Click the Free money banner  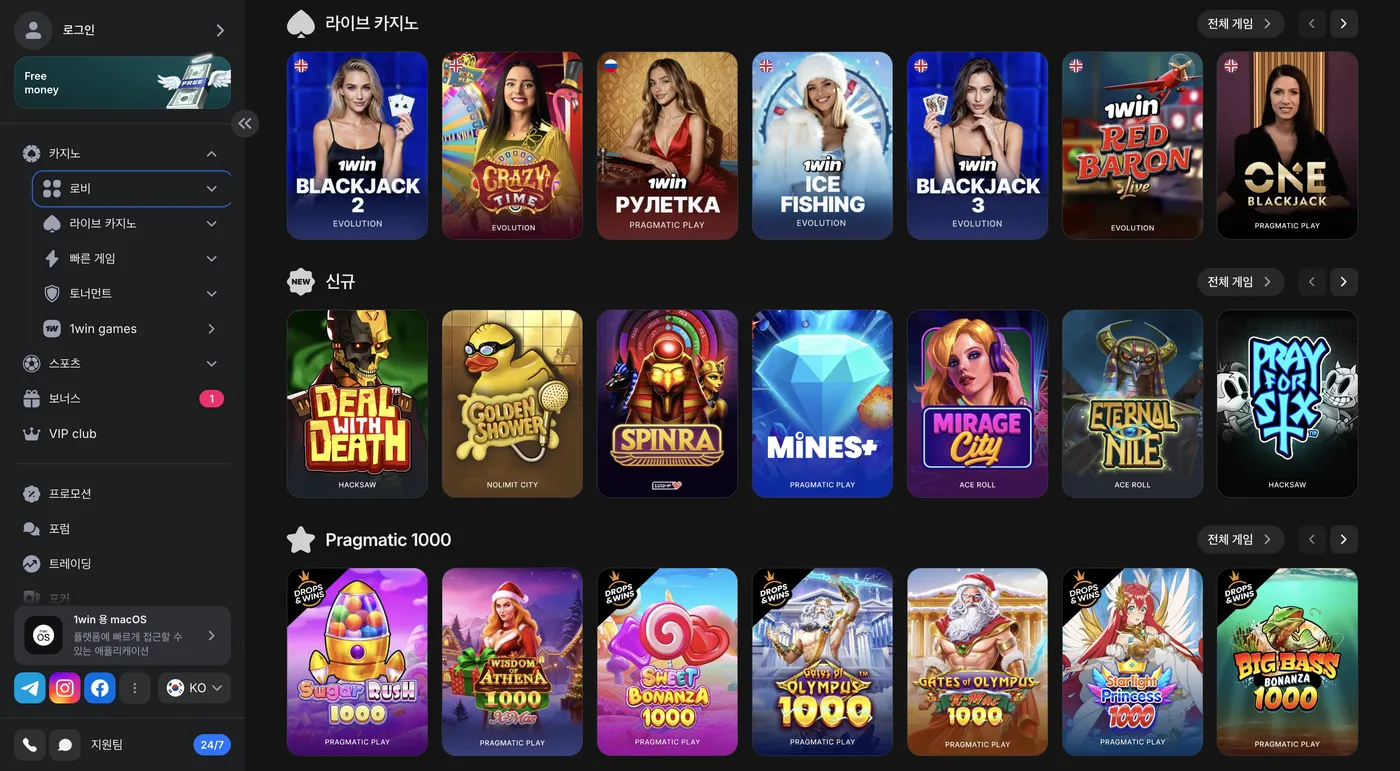click(x=123, y=82)
